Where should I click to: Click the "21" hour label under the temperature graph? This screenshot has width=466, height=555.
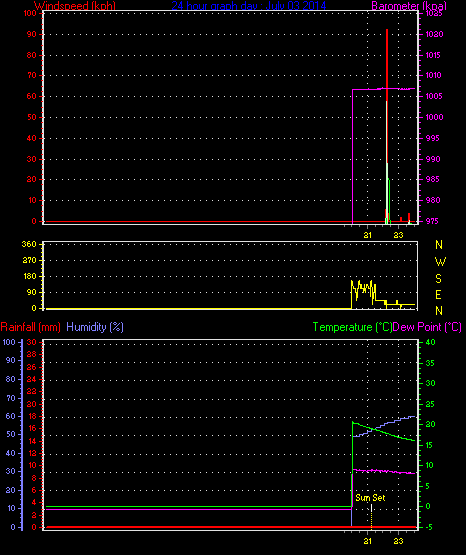click(x=368, y=541)
